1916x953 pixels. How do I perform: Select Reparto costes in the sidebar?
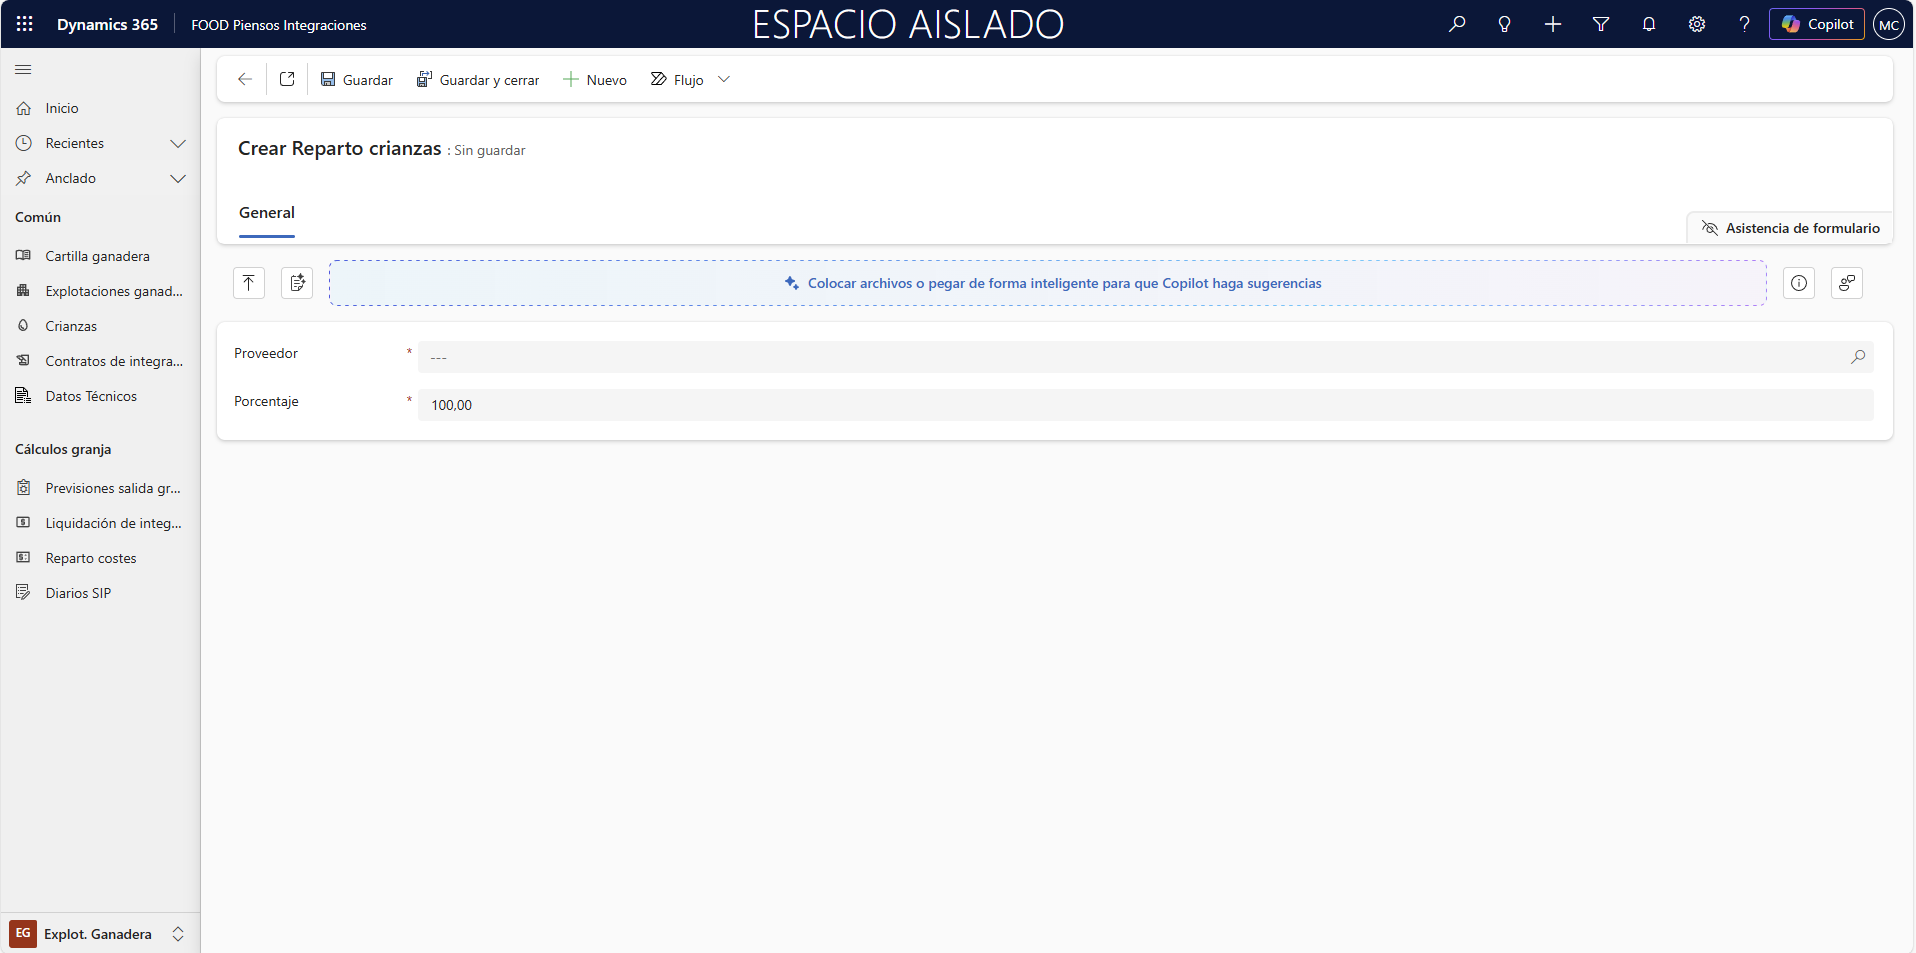coord(91,558)
